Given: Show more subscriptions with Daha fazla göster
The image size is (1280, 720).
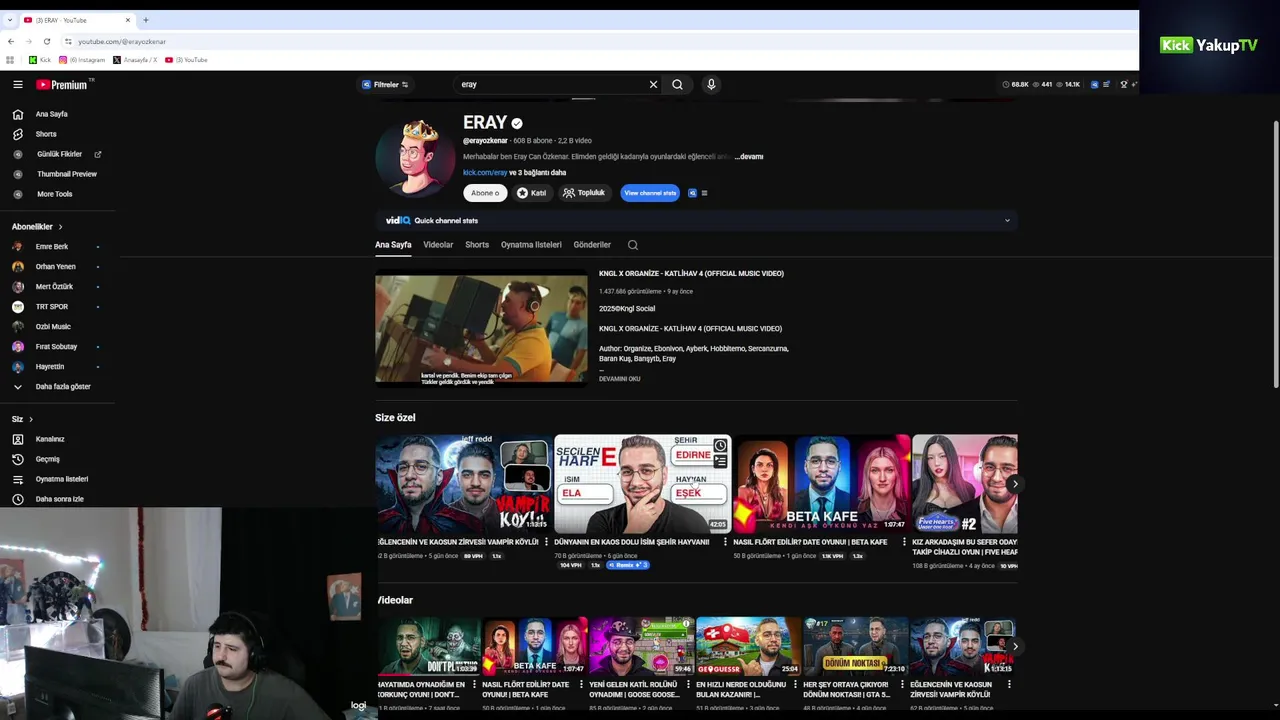Looking at the screenshot, I should click(62, 386).
